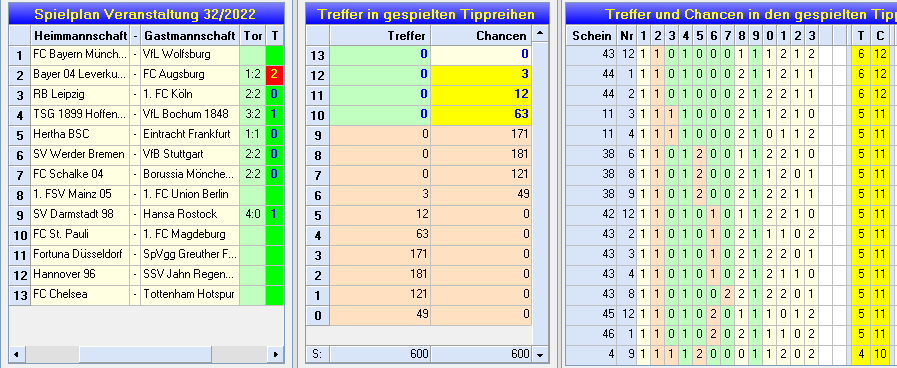
Task: Select 1. FSV Mainz 05 cell
Action: pyautogui.click(x=80, y=195)
